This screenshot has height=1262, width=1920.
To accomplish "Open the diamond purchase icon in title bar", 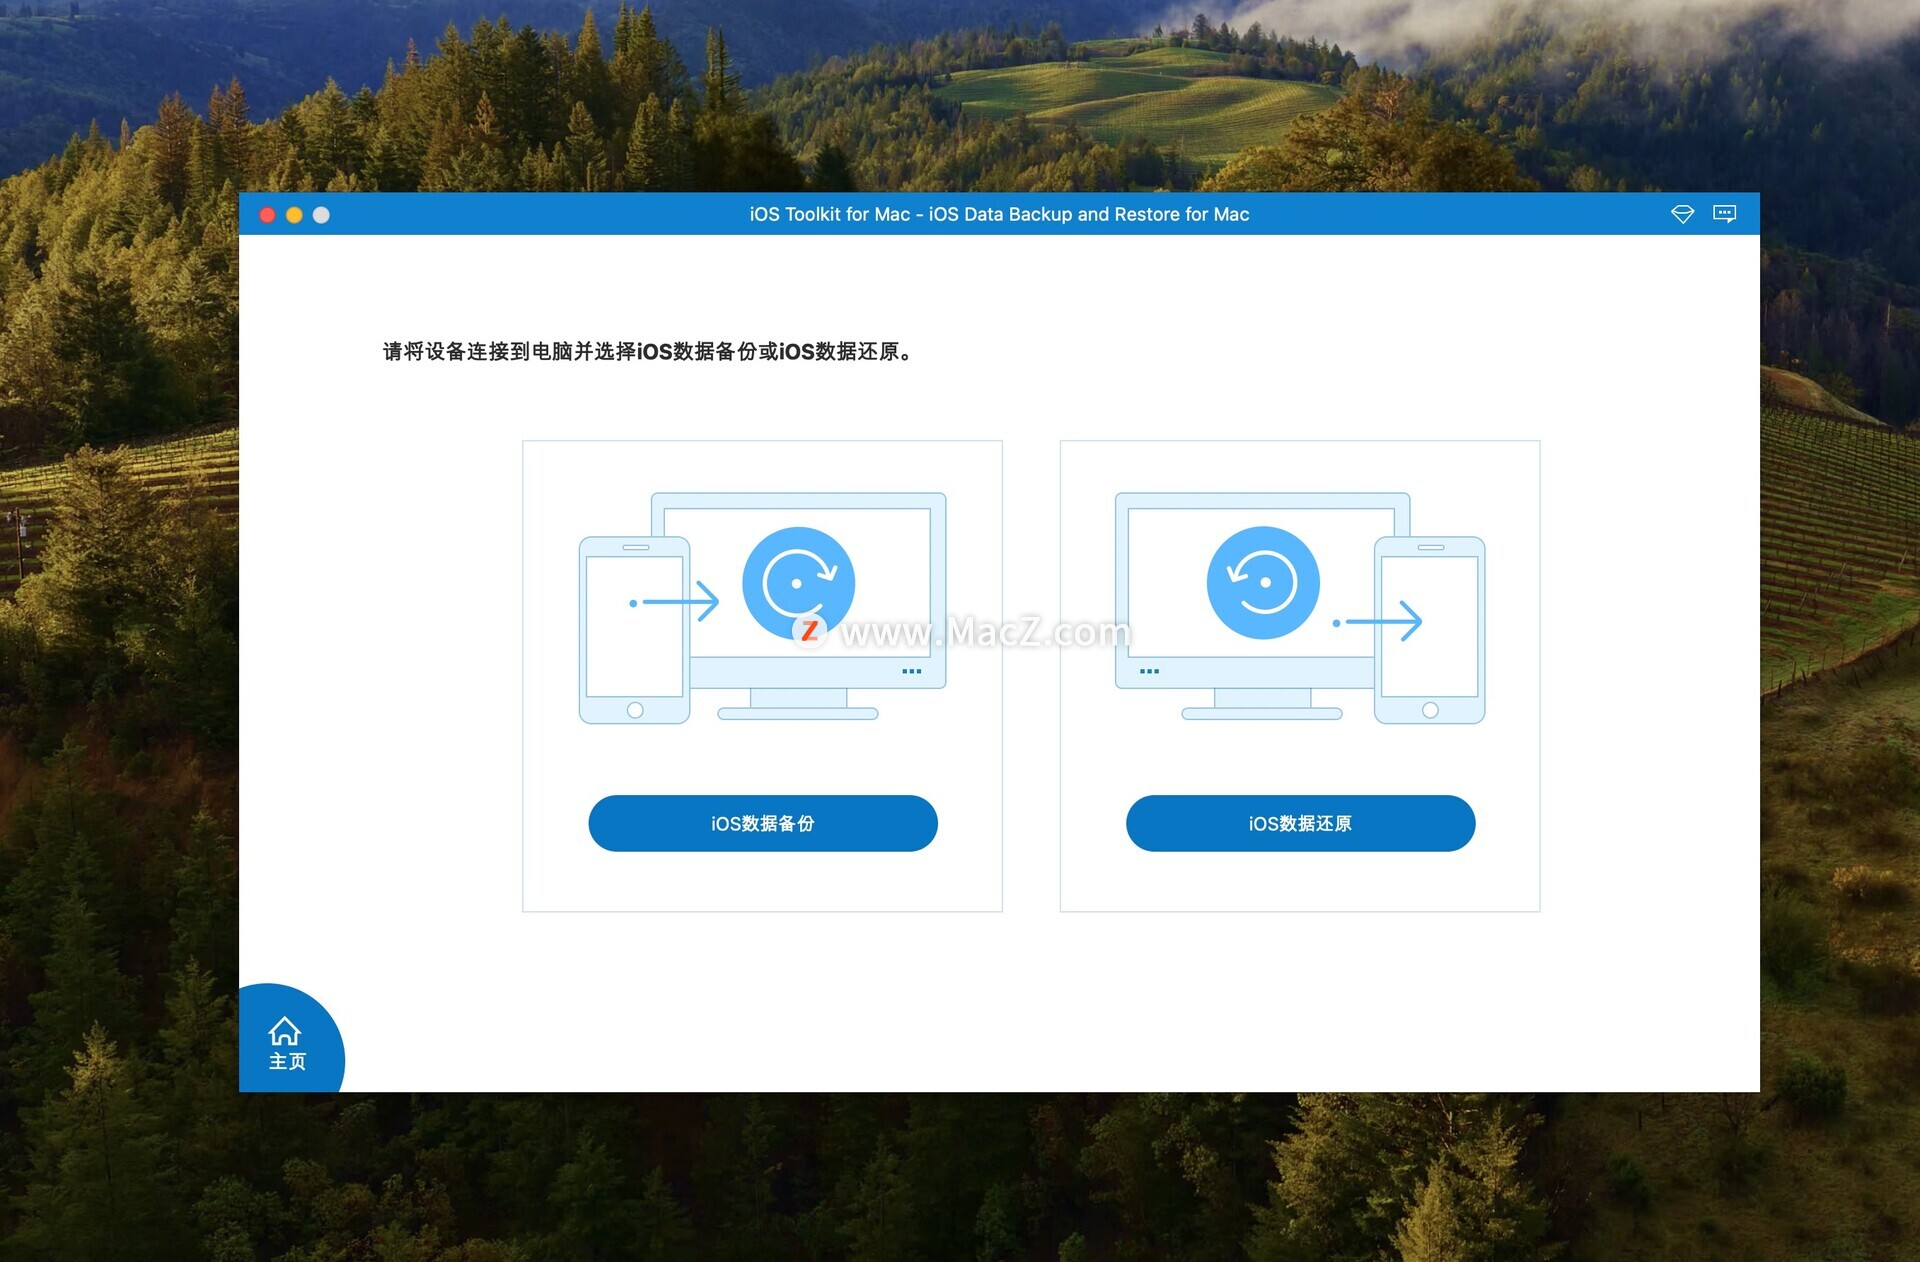I will click(x=1682, y=214).
